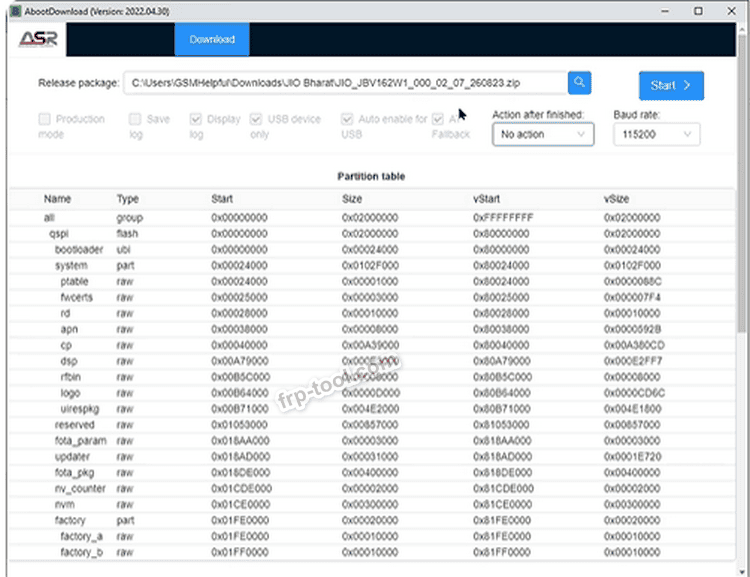The width and height of the screenshot is (750, 577).
Task: Select the 'fwcerts' partition row
Action: point(372,297)
